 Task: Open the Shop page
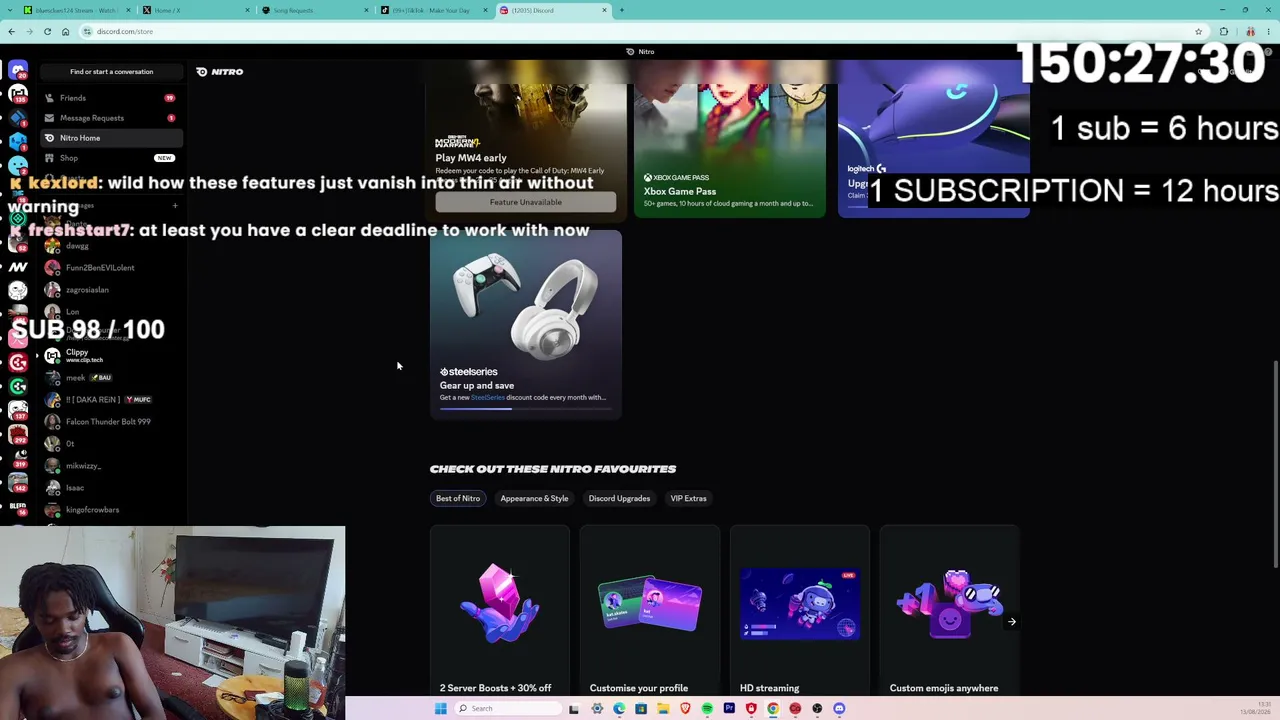[110, 158]
